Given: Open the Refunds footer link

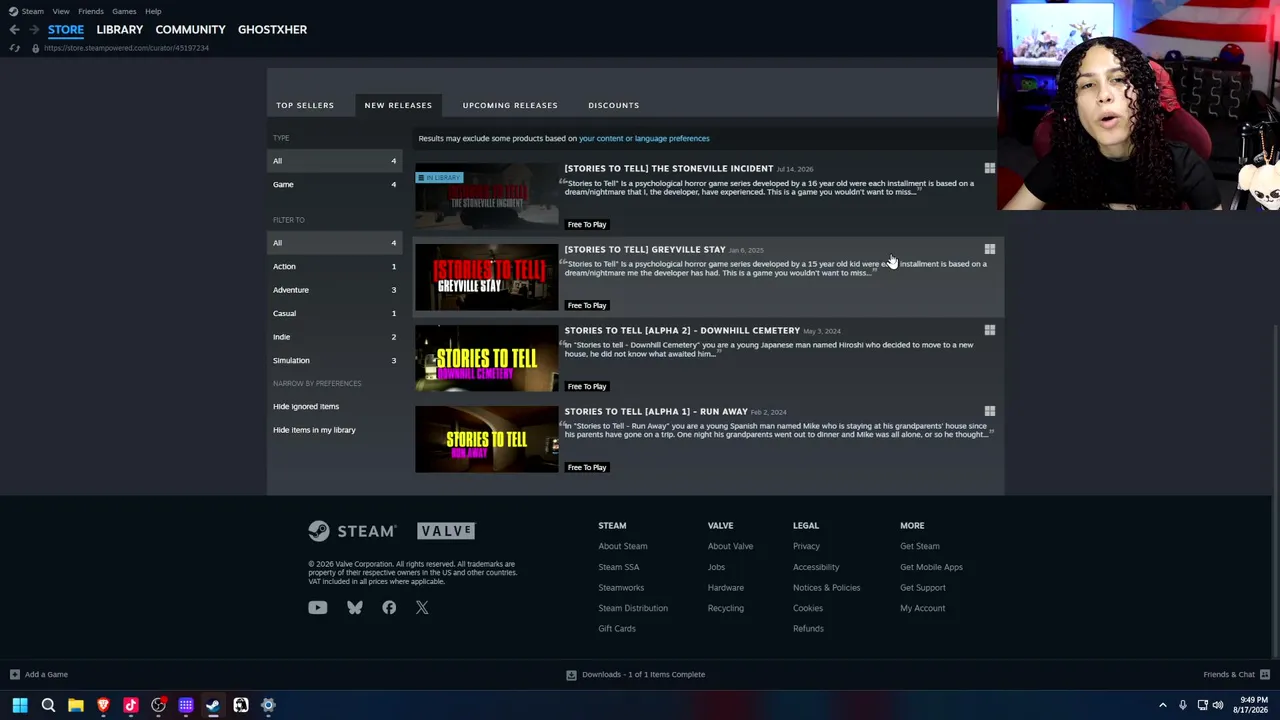Looking at the screenshot, I should (x=808, y=629).
